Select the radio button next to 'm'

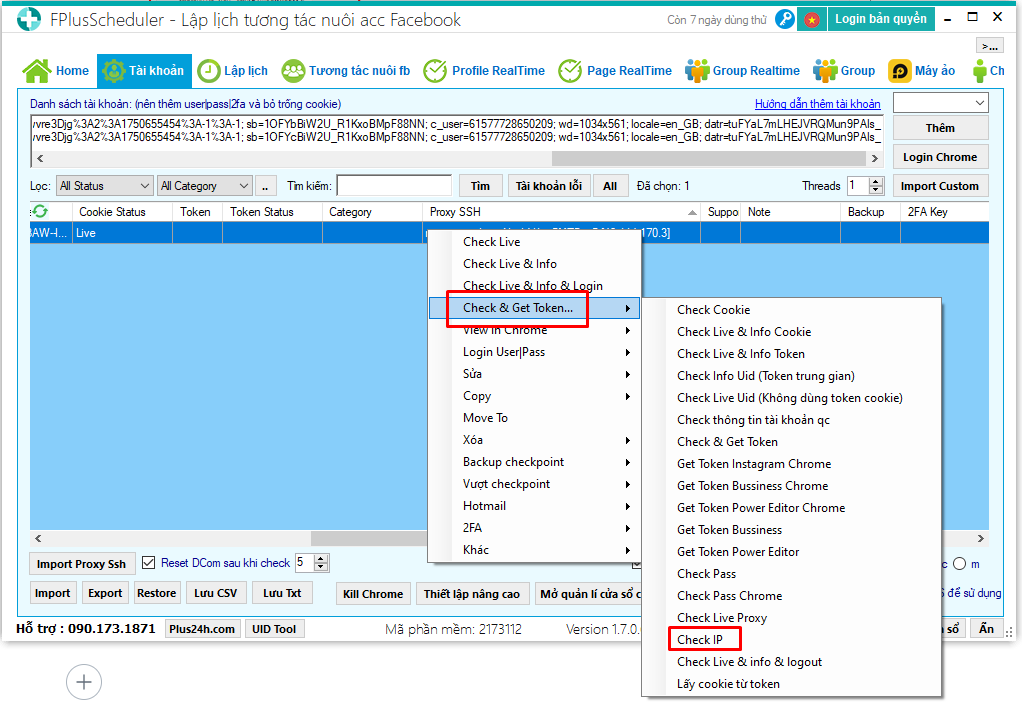(x=959, y=564)
